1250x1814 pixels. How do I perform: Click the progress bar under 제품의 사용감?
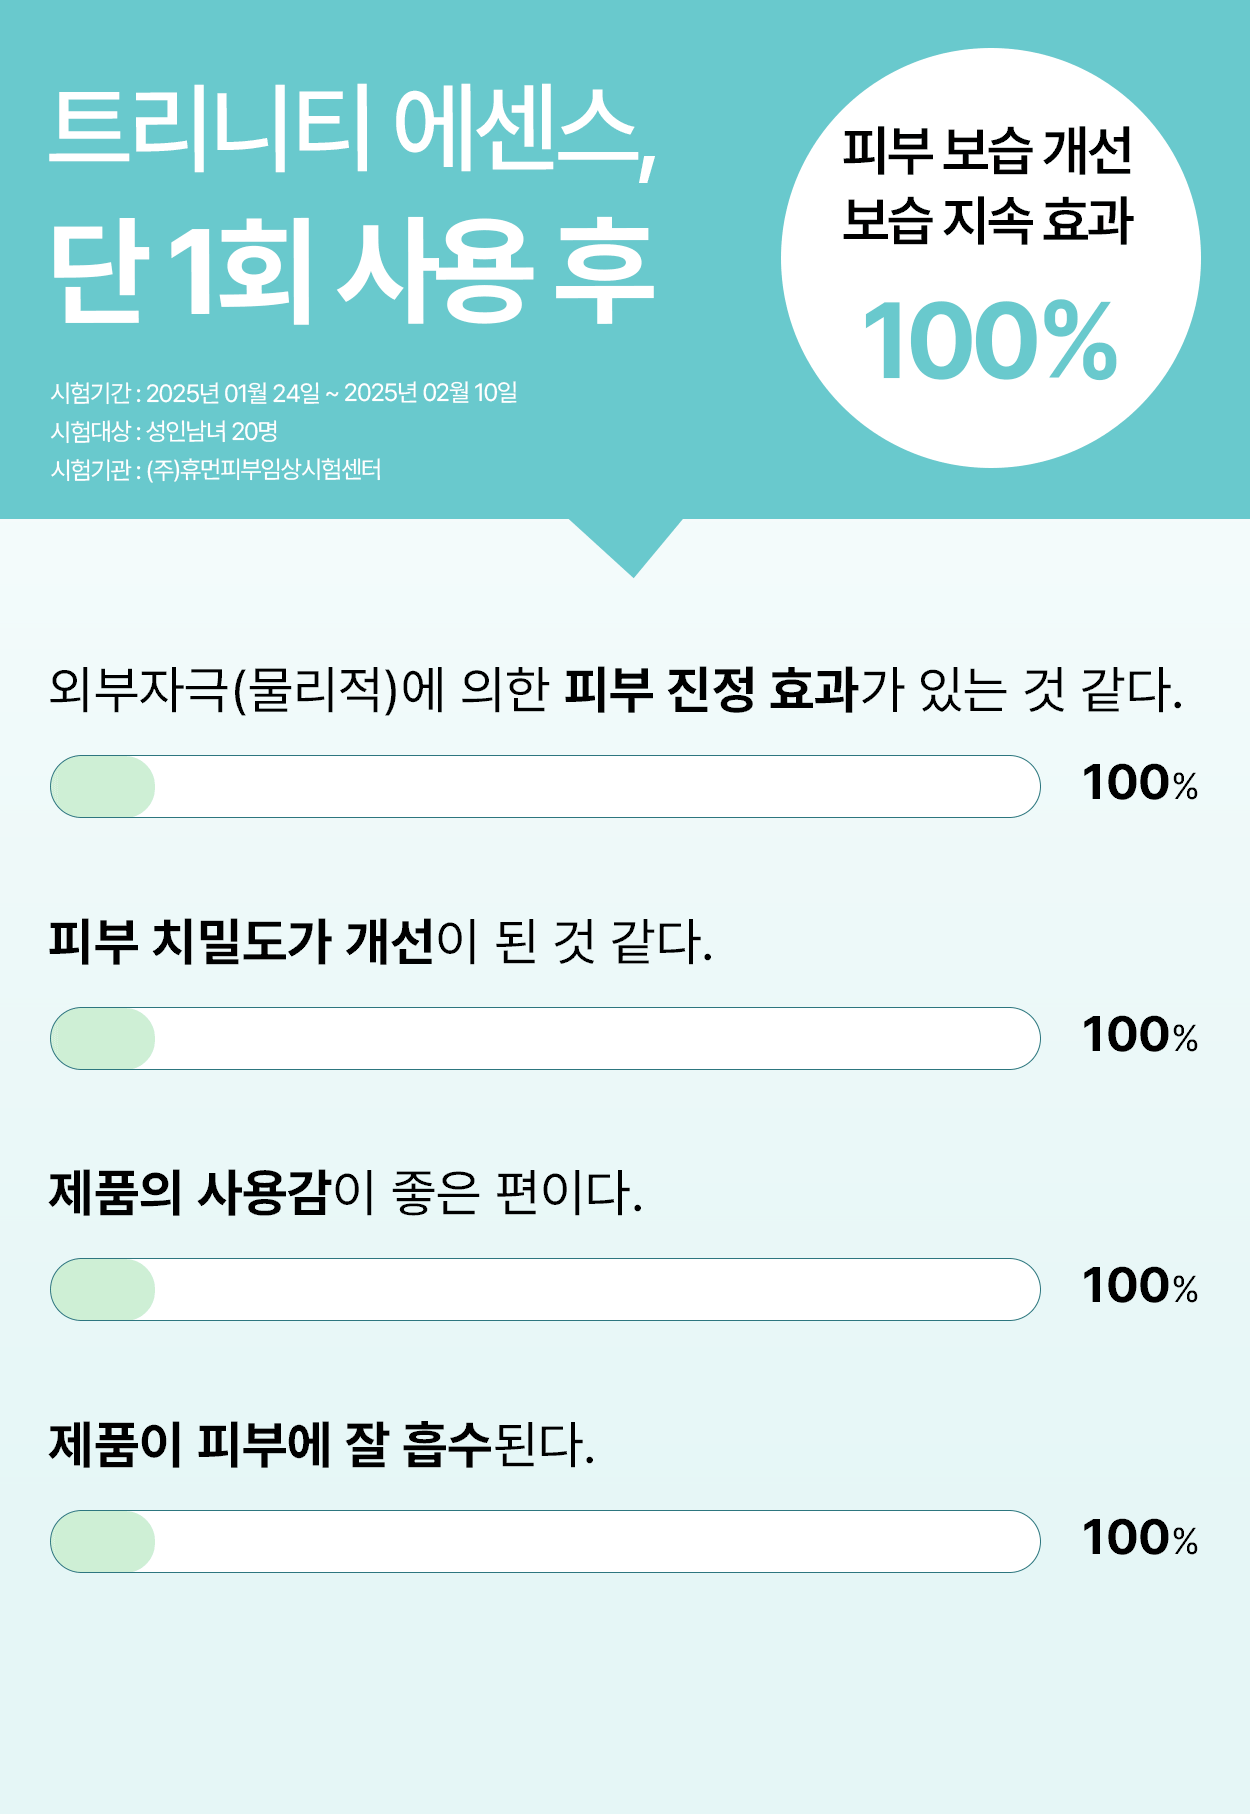(545, 1289)
